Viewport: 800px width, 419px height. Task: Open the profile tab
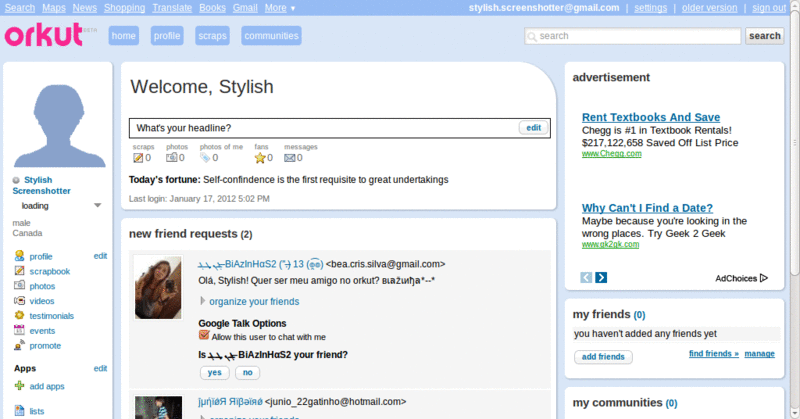pyautogui.click(x=167, y=36)
